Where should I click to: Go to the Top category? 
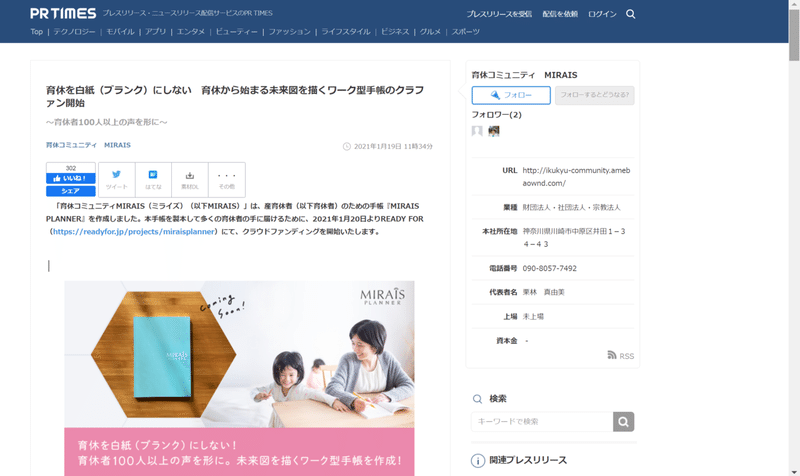click(36, 32)
